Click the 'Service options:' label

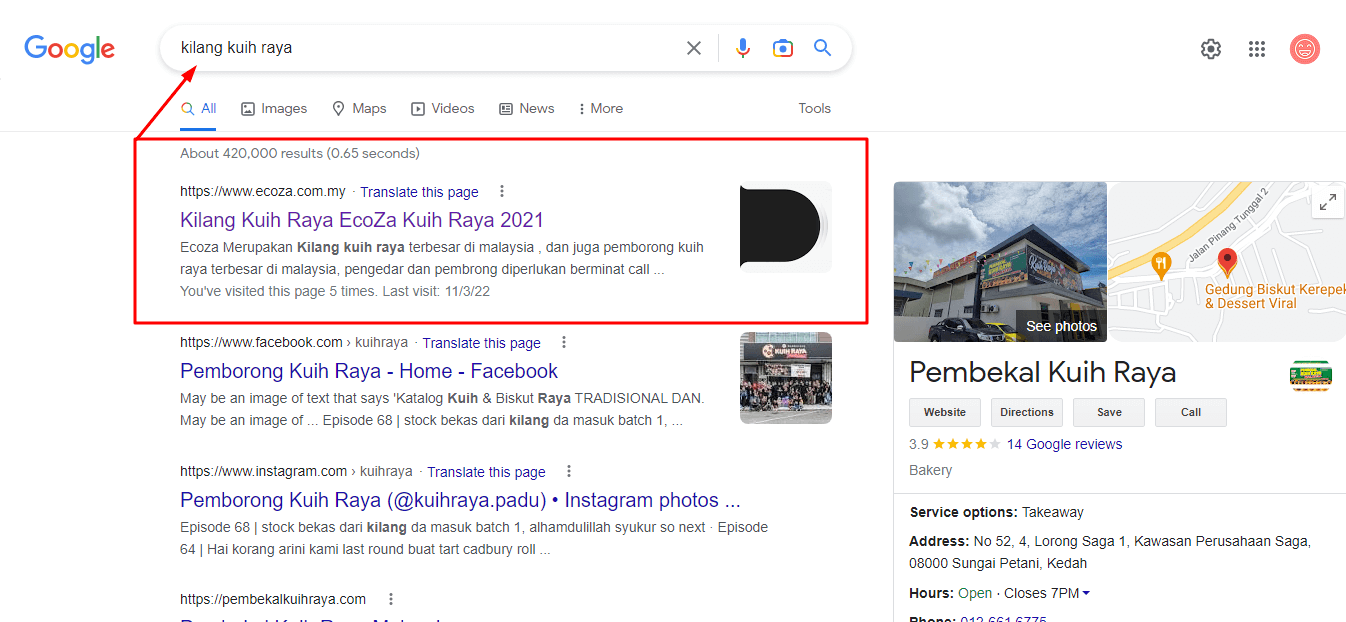click(x=964, y=512)
